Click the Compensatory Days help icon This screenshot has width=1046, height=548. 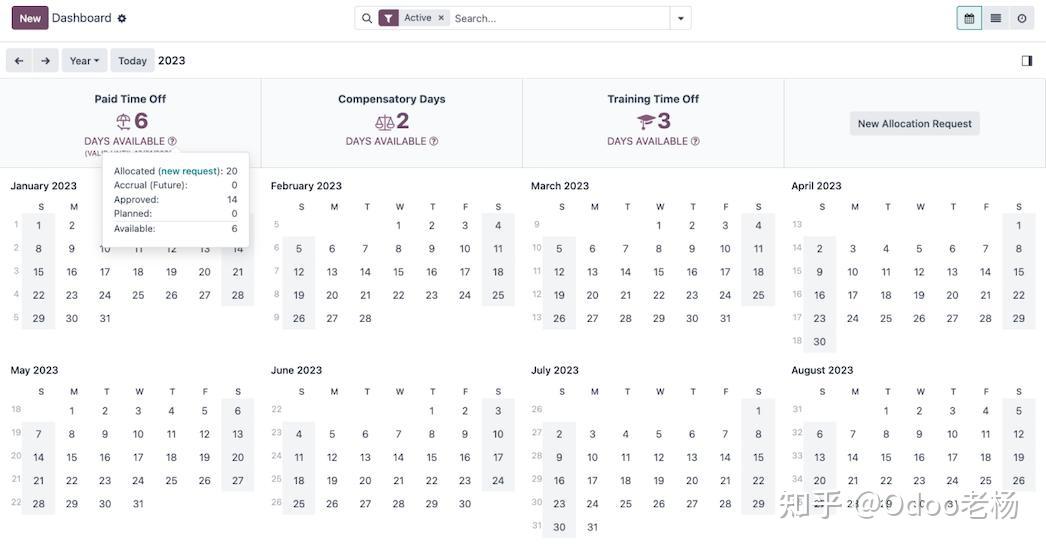click(x=433, y=142)
